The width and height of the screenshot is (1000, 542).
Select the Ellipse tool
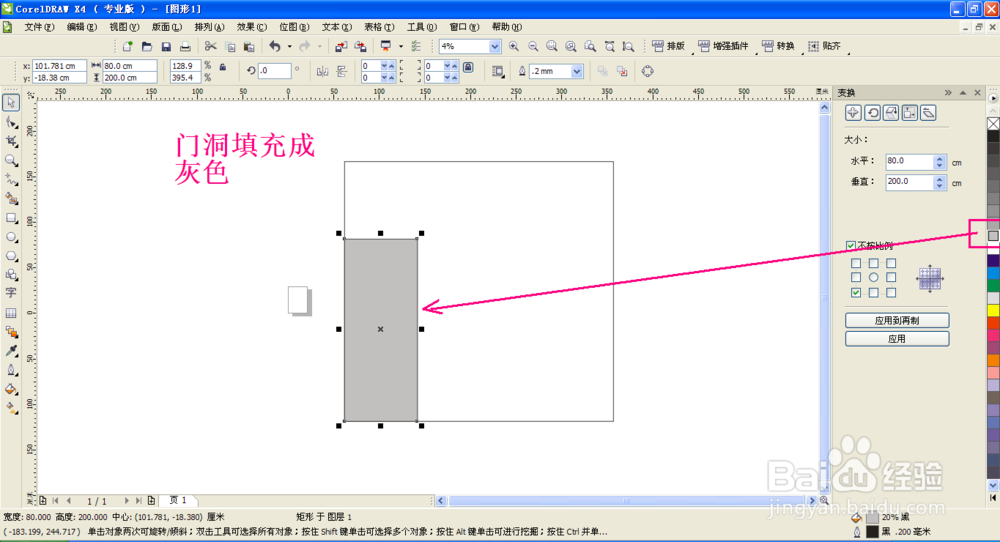point(11,237)
